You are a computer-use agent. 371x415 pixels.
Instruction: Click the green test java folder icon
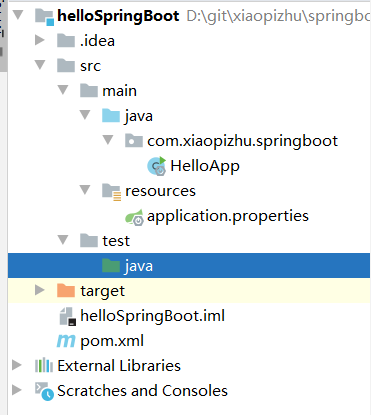[x=111, y=266]
